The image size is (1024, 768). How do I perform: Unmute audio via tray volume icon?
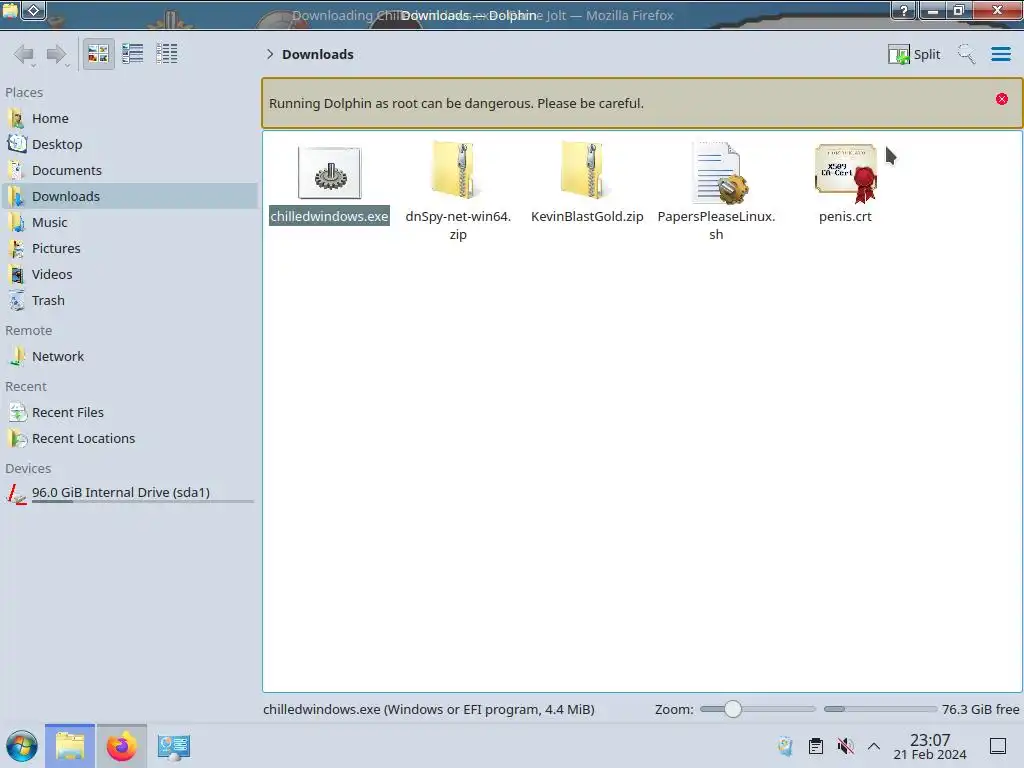point(845,746)
